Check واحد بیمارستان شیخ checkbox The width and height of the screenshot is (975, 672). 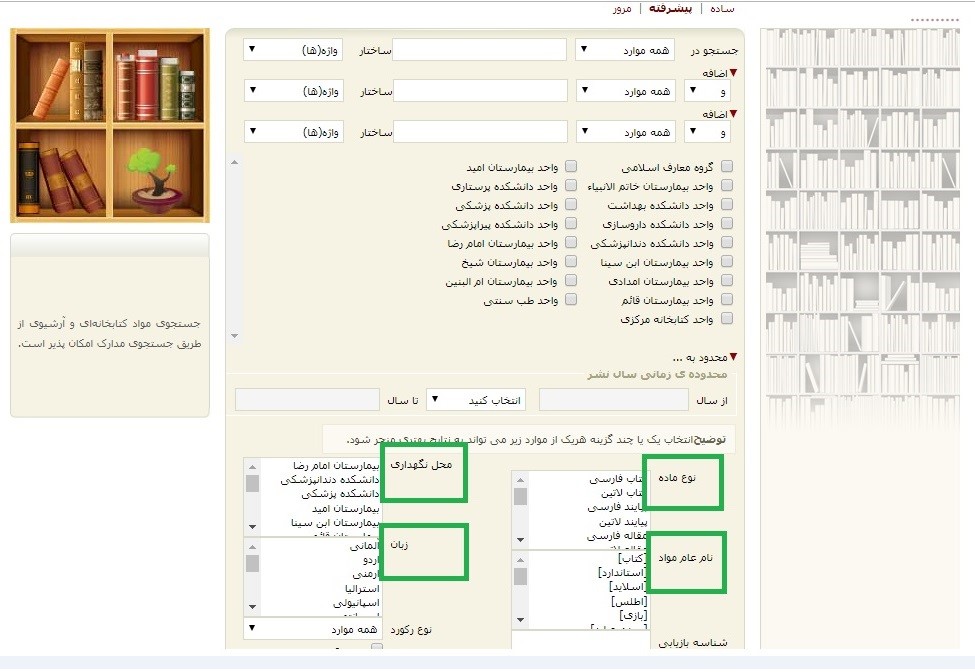(571, 262)
